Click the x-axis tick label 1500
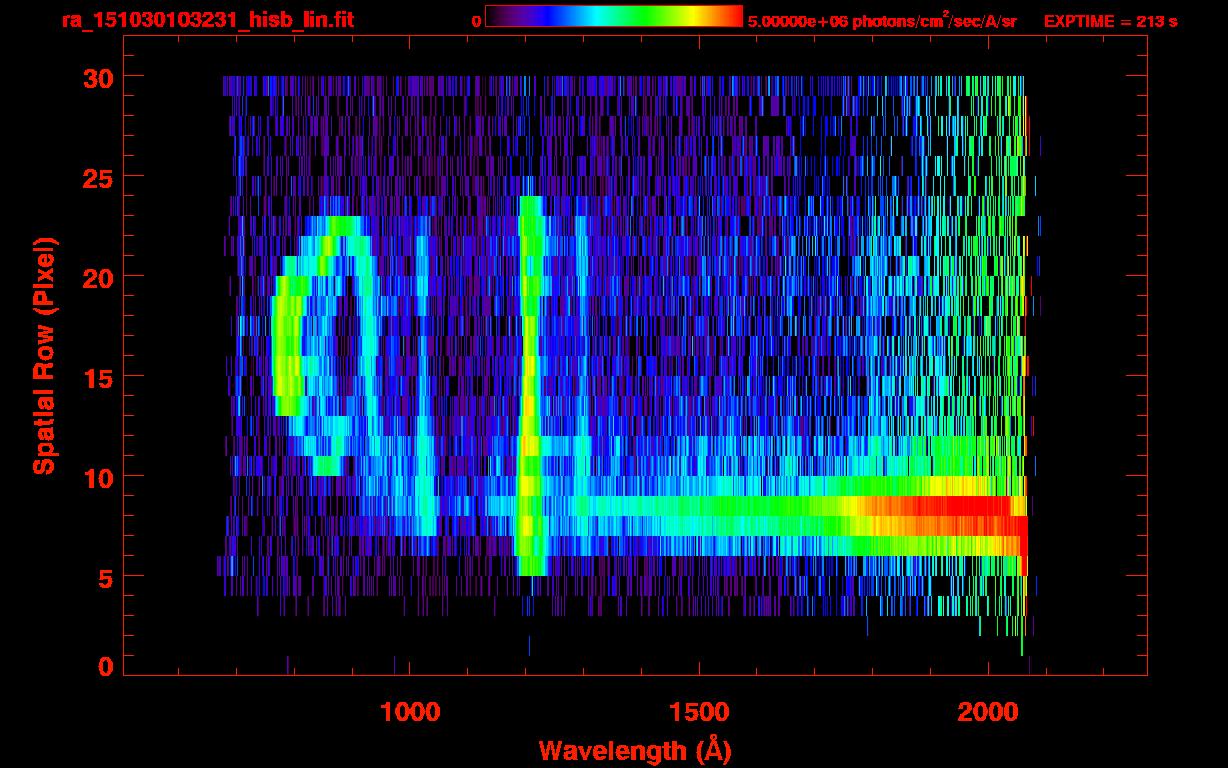Image resolution: width=1228 pixels, height=768 pixels. [698, 711]
